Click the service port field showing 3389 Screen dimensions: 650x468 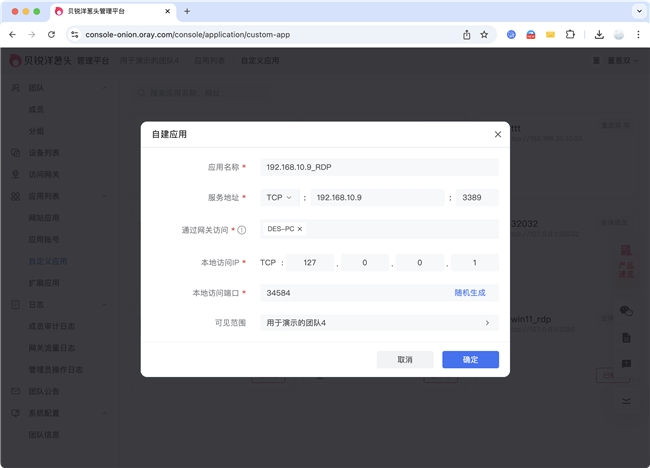pyautogui.click(x=477, y=198)
